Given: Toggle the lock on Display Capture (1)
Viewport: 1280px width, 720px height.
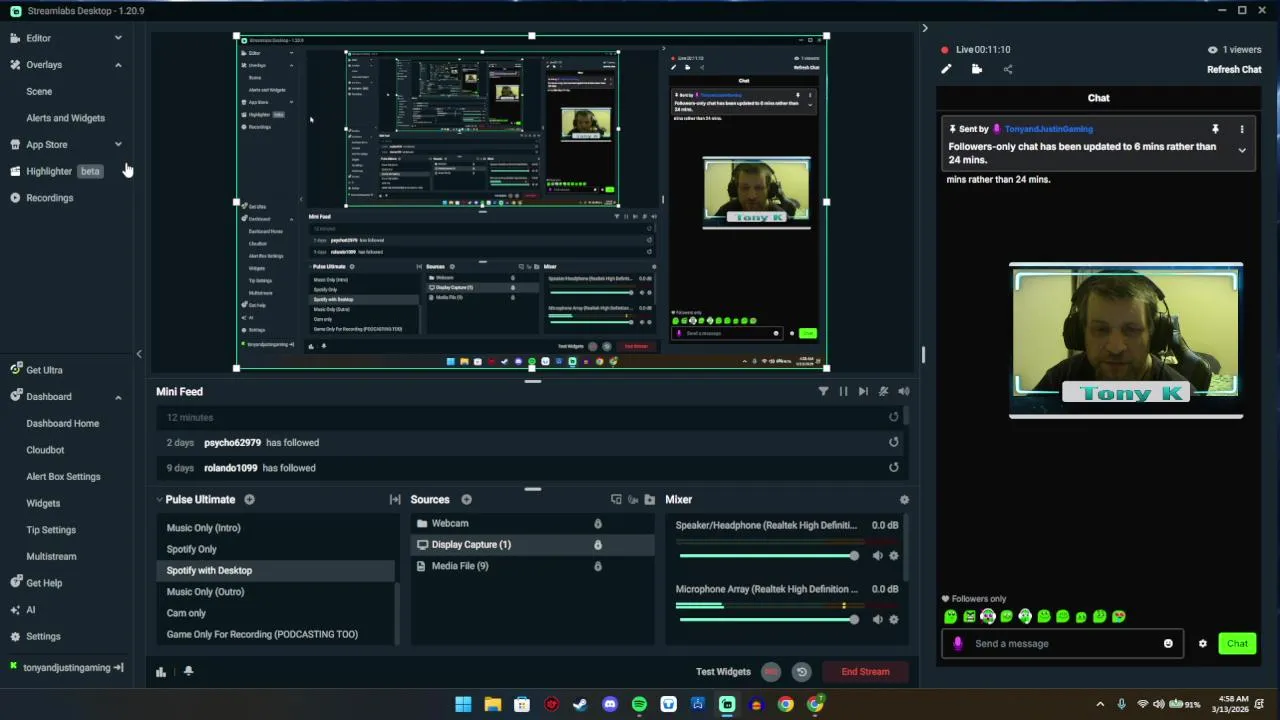Looking at the screenshot, I should (598, 545).
